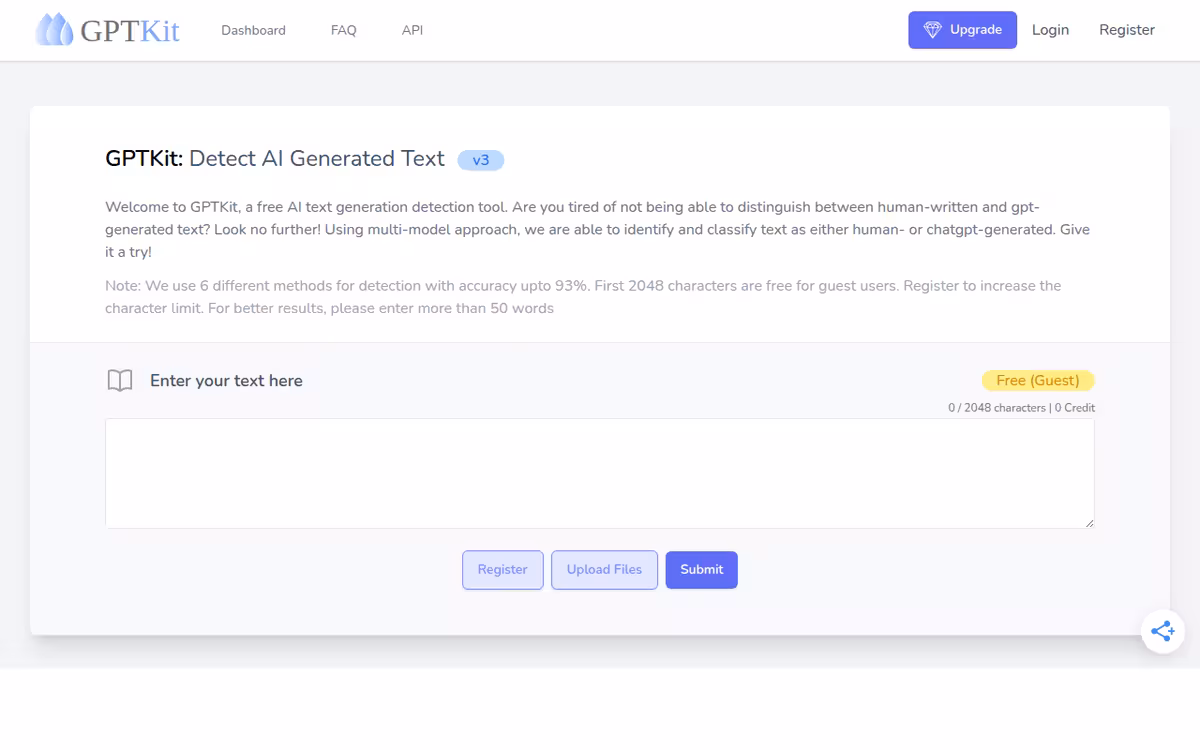
Task: Focus the text entry area
Action: pyautogui.click(x=600, y=473)
